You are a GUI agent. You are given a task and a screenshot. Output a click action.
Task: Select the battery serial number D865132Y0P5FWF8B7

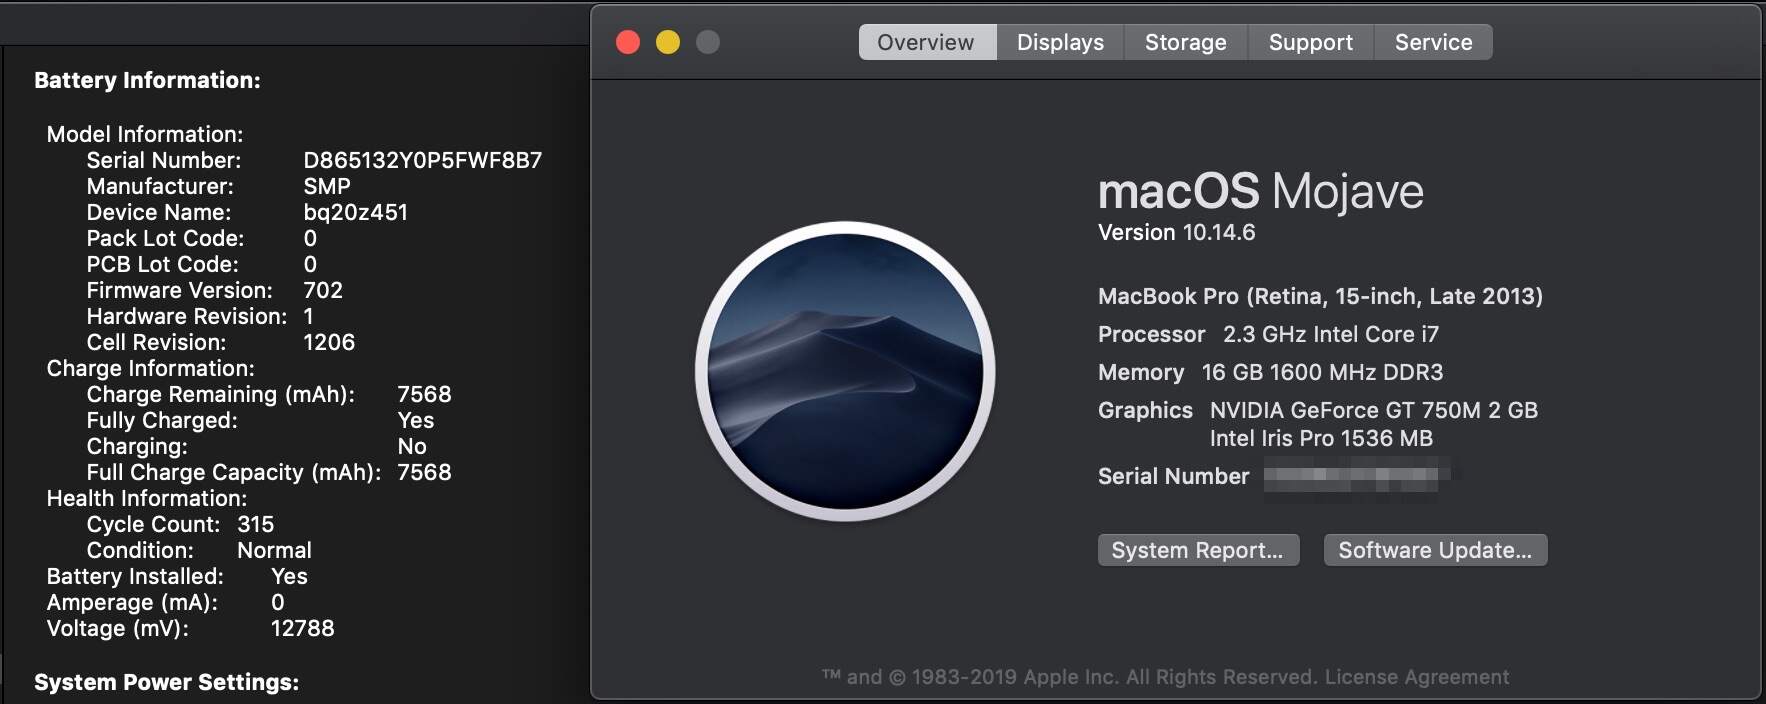click(422, 160)
